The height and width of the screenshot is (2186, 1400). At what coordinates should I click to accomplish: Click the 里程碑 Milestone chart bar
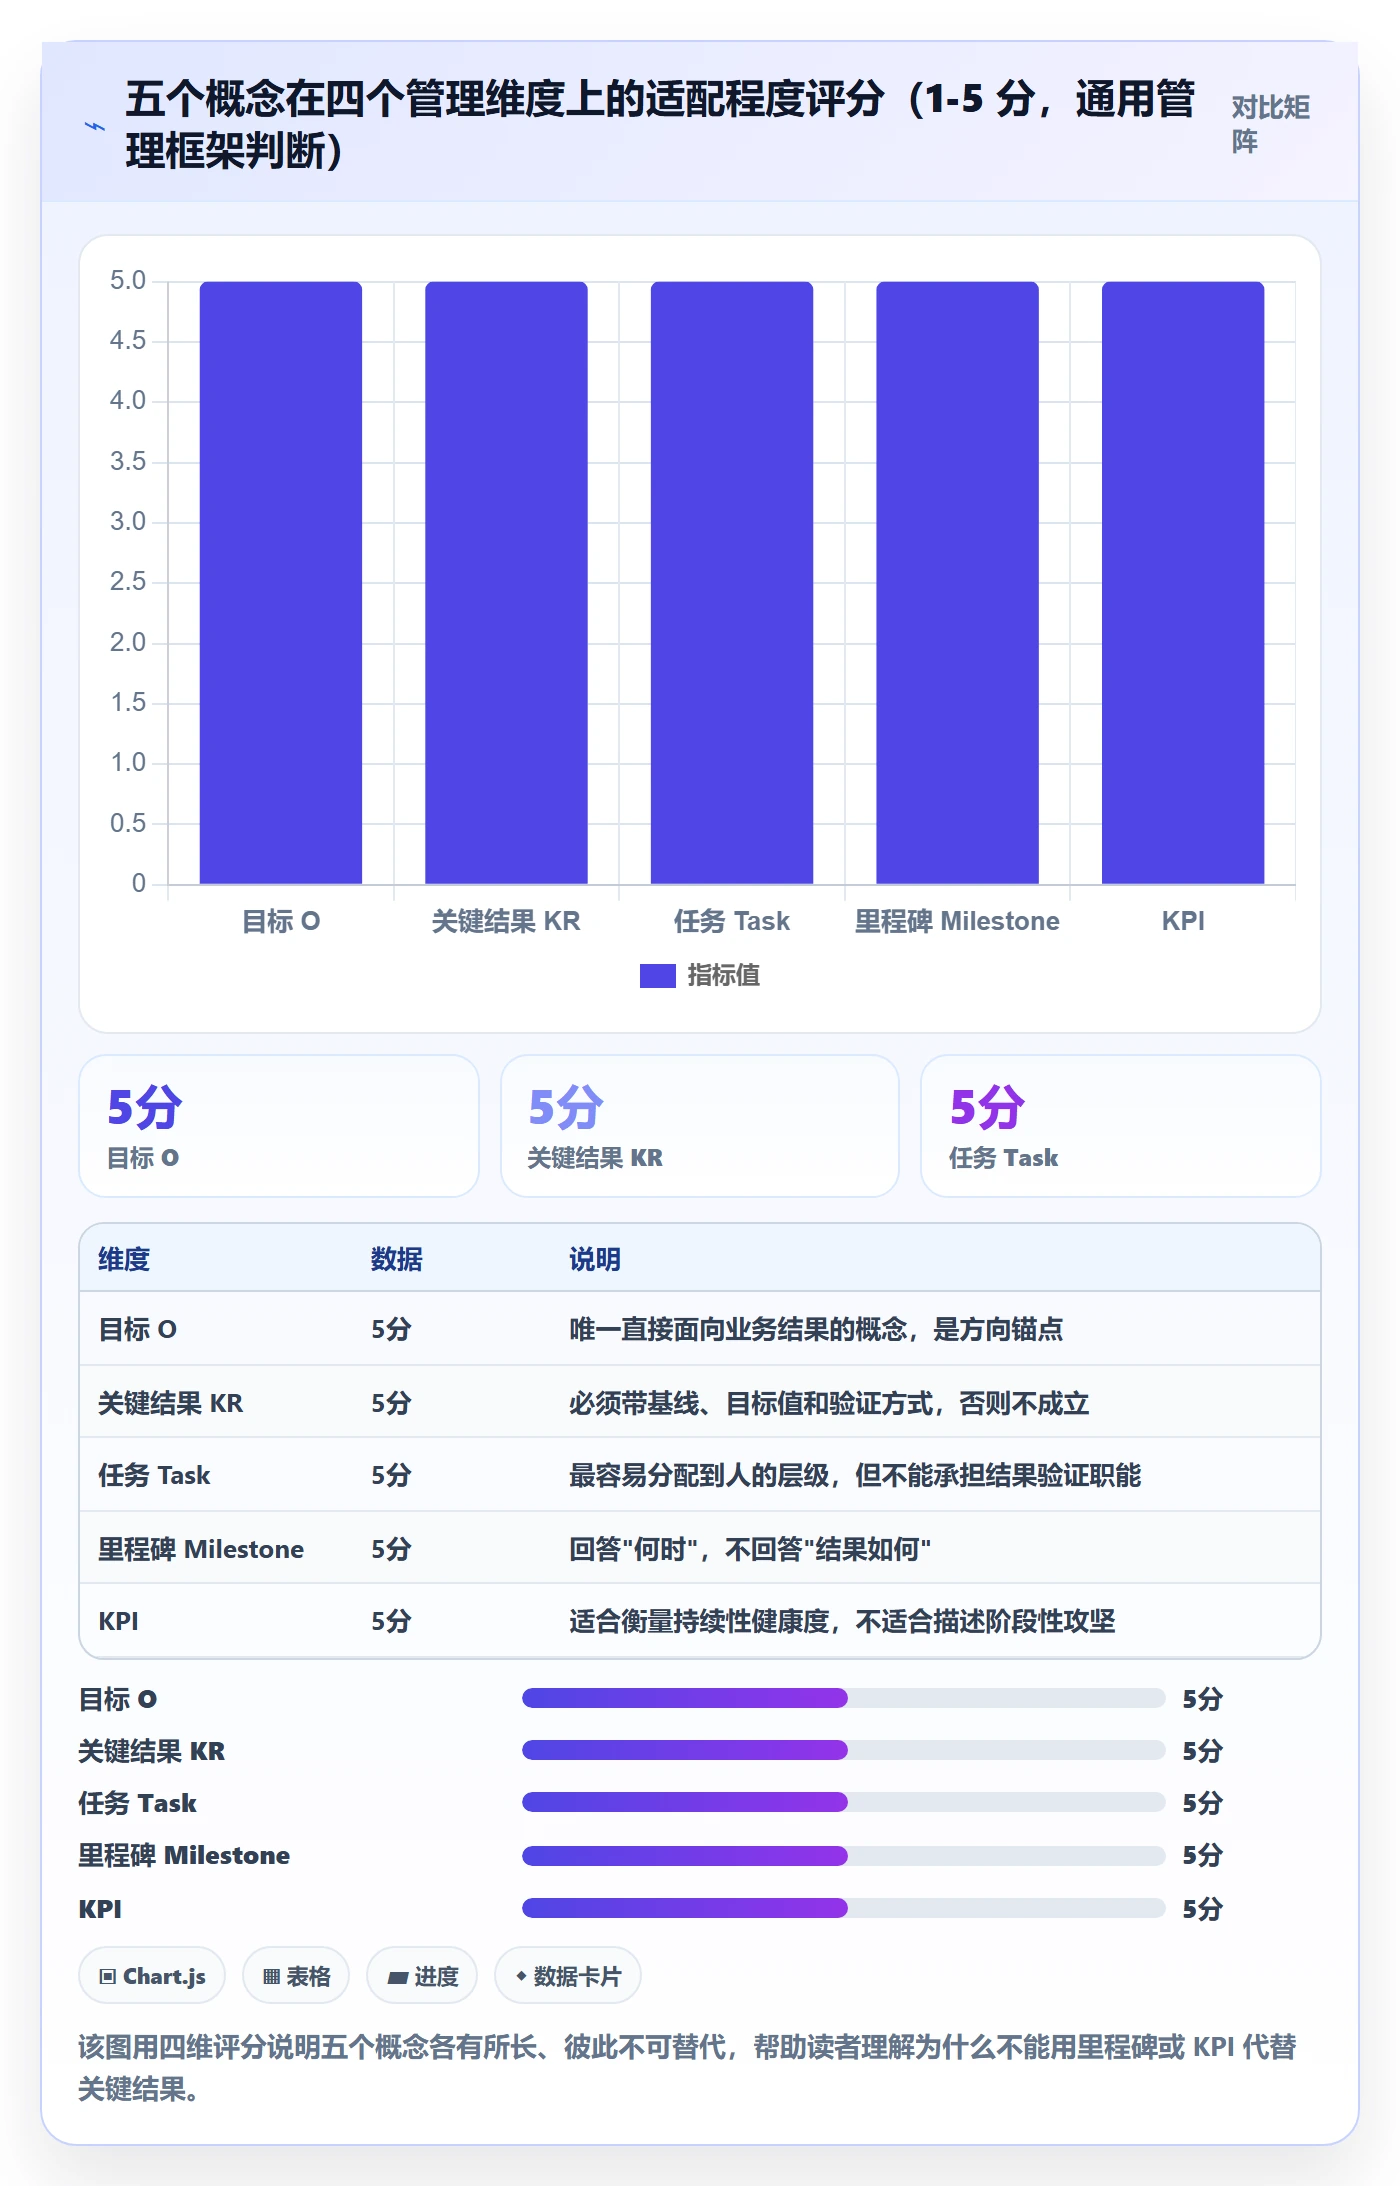pos(957,583)
